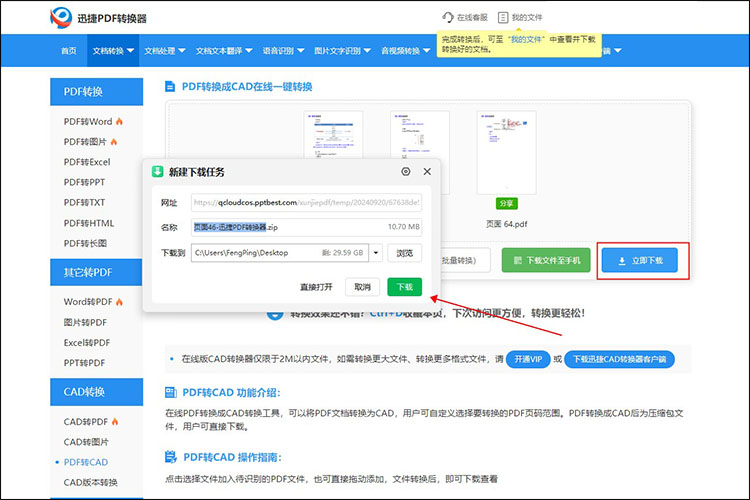Open PDF转Excel in sidebar

click(87, 162)
